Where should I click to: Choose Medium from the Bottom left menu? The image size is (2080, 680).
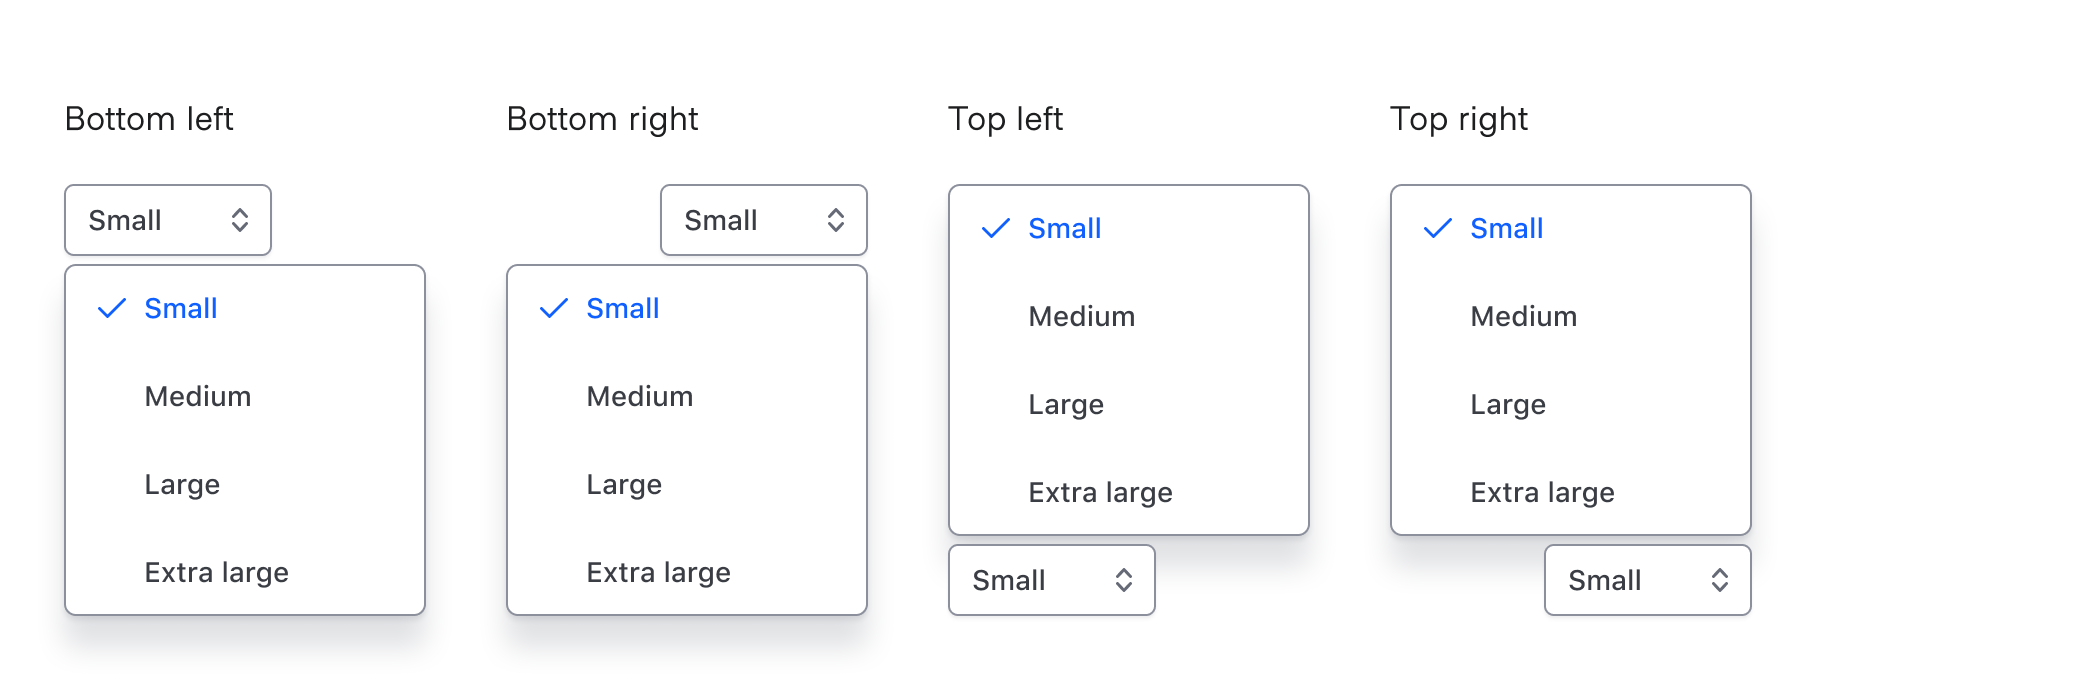point(197,396)
